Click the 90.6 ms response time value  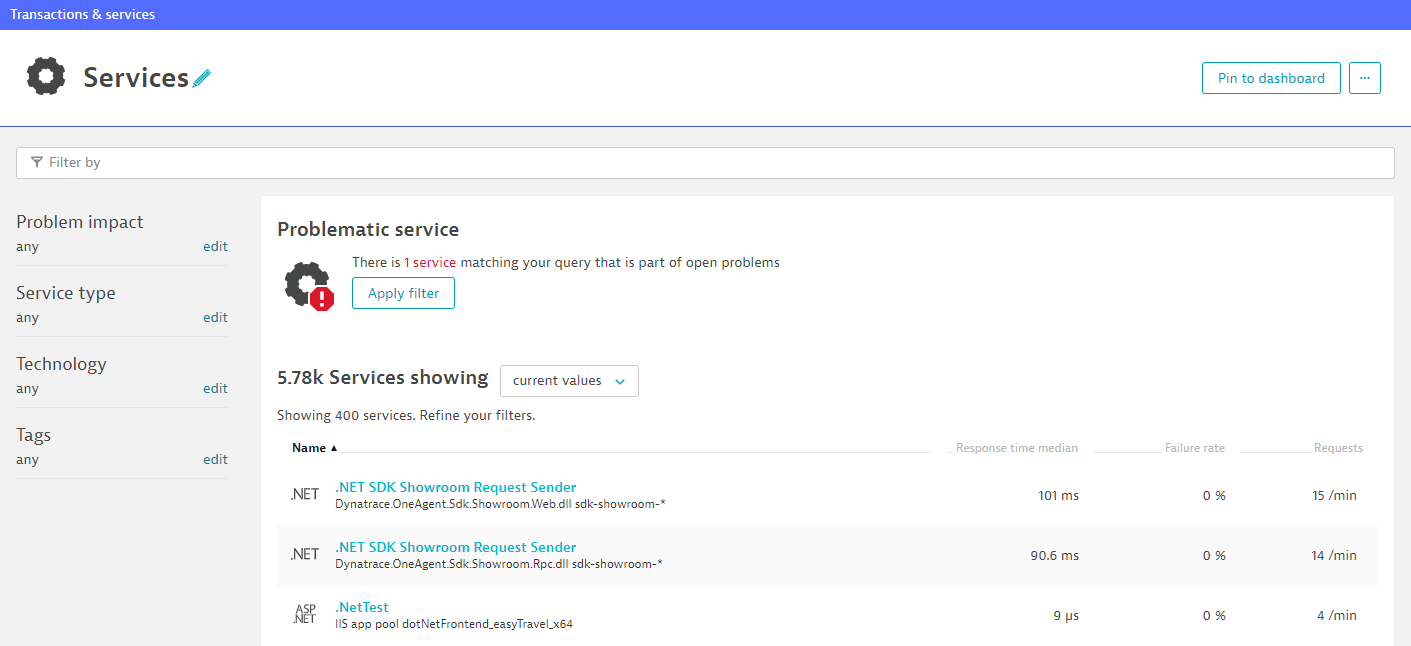tap(1055, 555)
